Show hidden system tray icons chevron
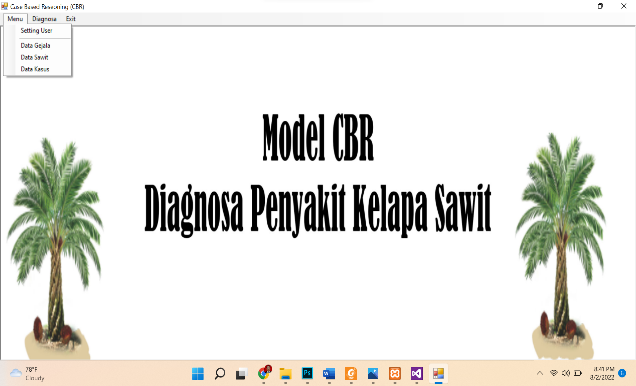 click(540, 373)
